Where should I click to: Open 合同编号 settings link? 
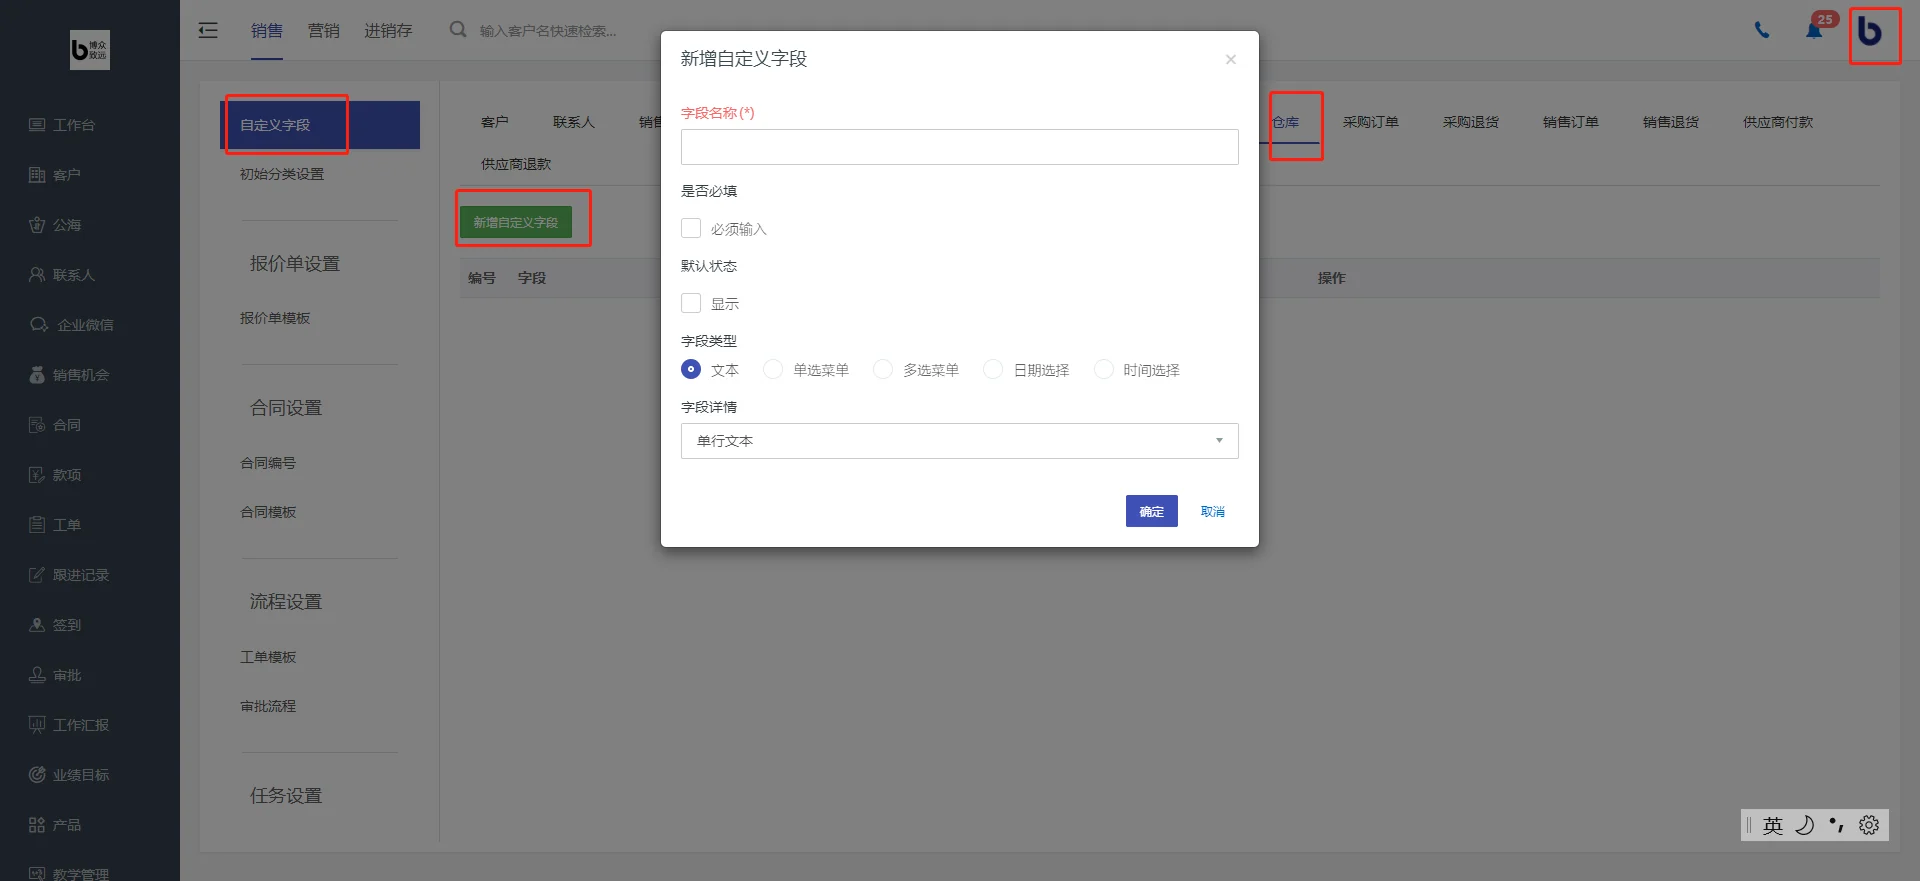click(268, 463)
